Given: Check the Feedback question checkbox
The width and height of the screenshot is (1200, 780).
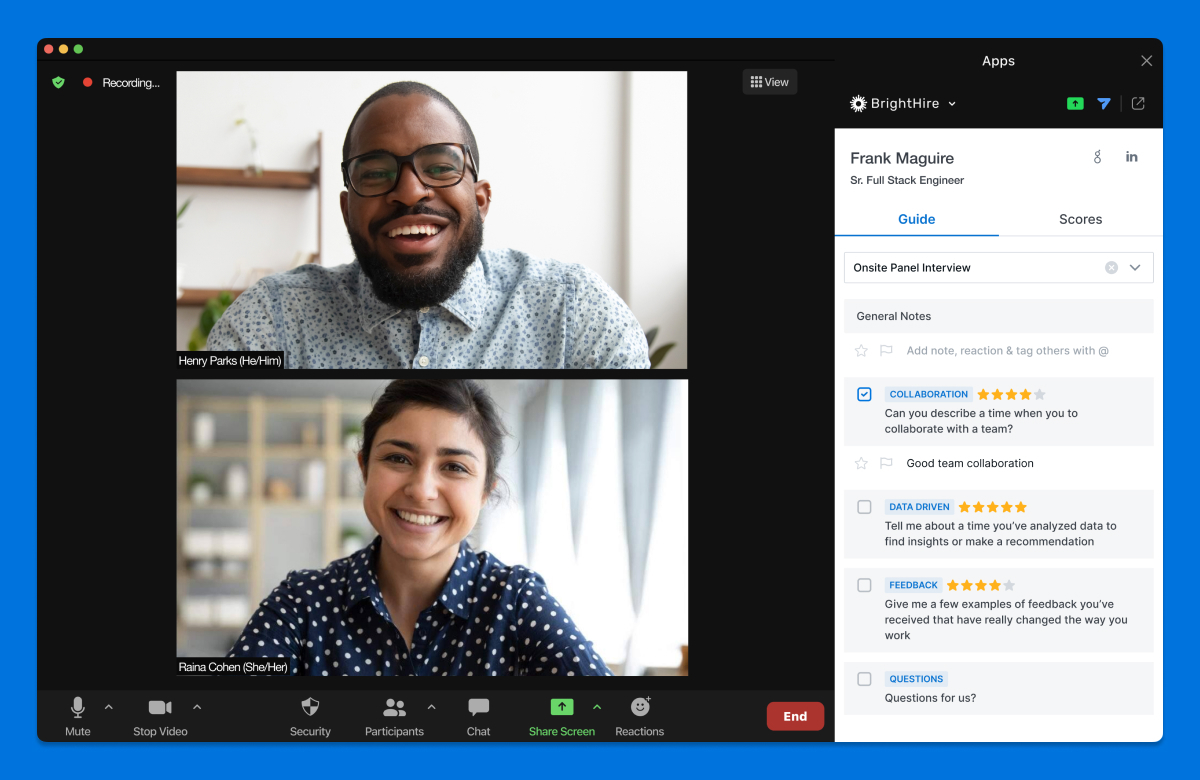Looking at the screenshot, I should point(864,585).
